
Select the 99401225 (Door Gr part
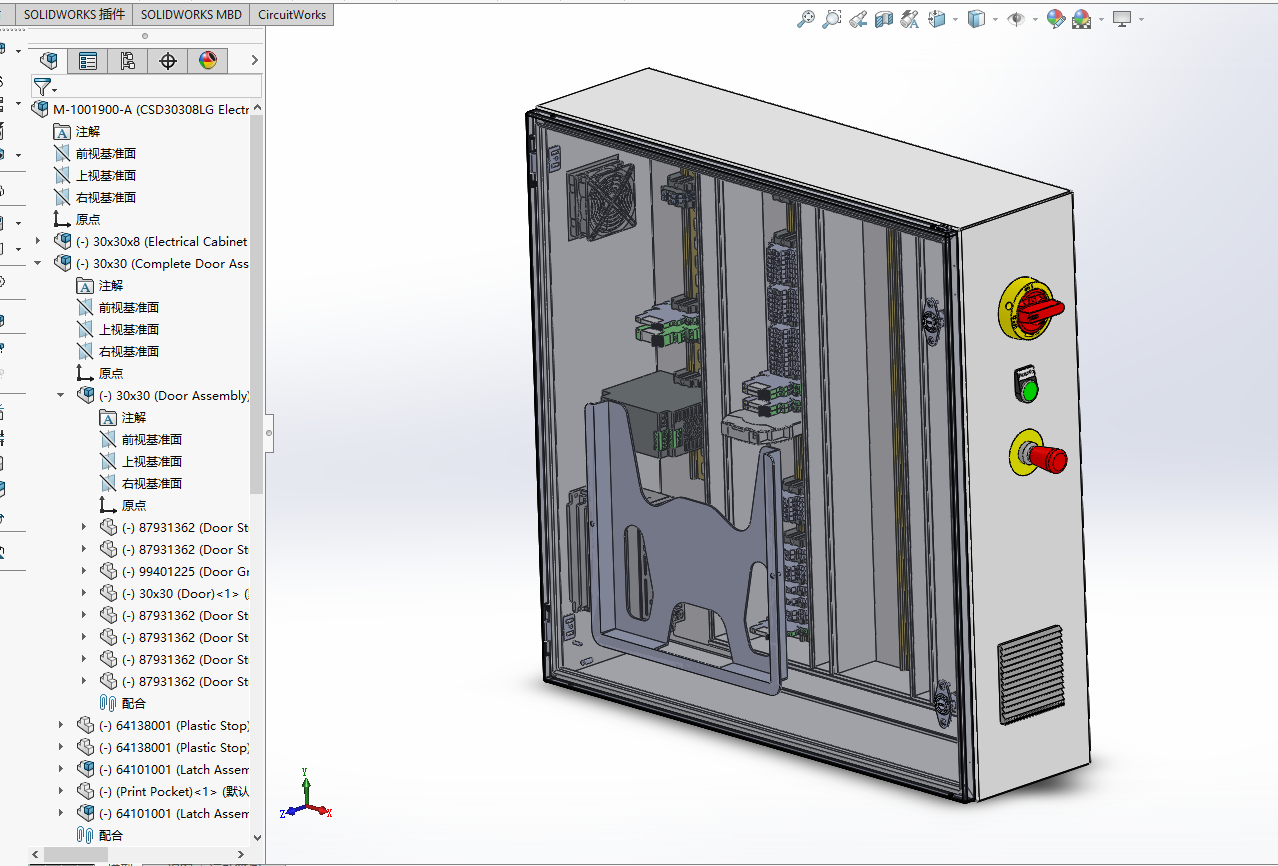pyautogui.click(x=185, y=571)
